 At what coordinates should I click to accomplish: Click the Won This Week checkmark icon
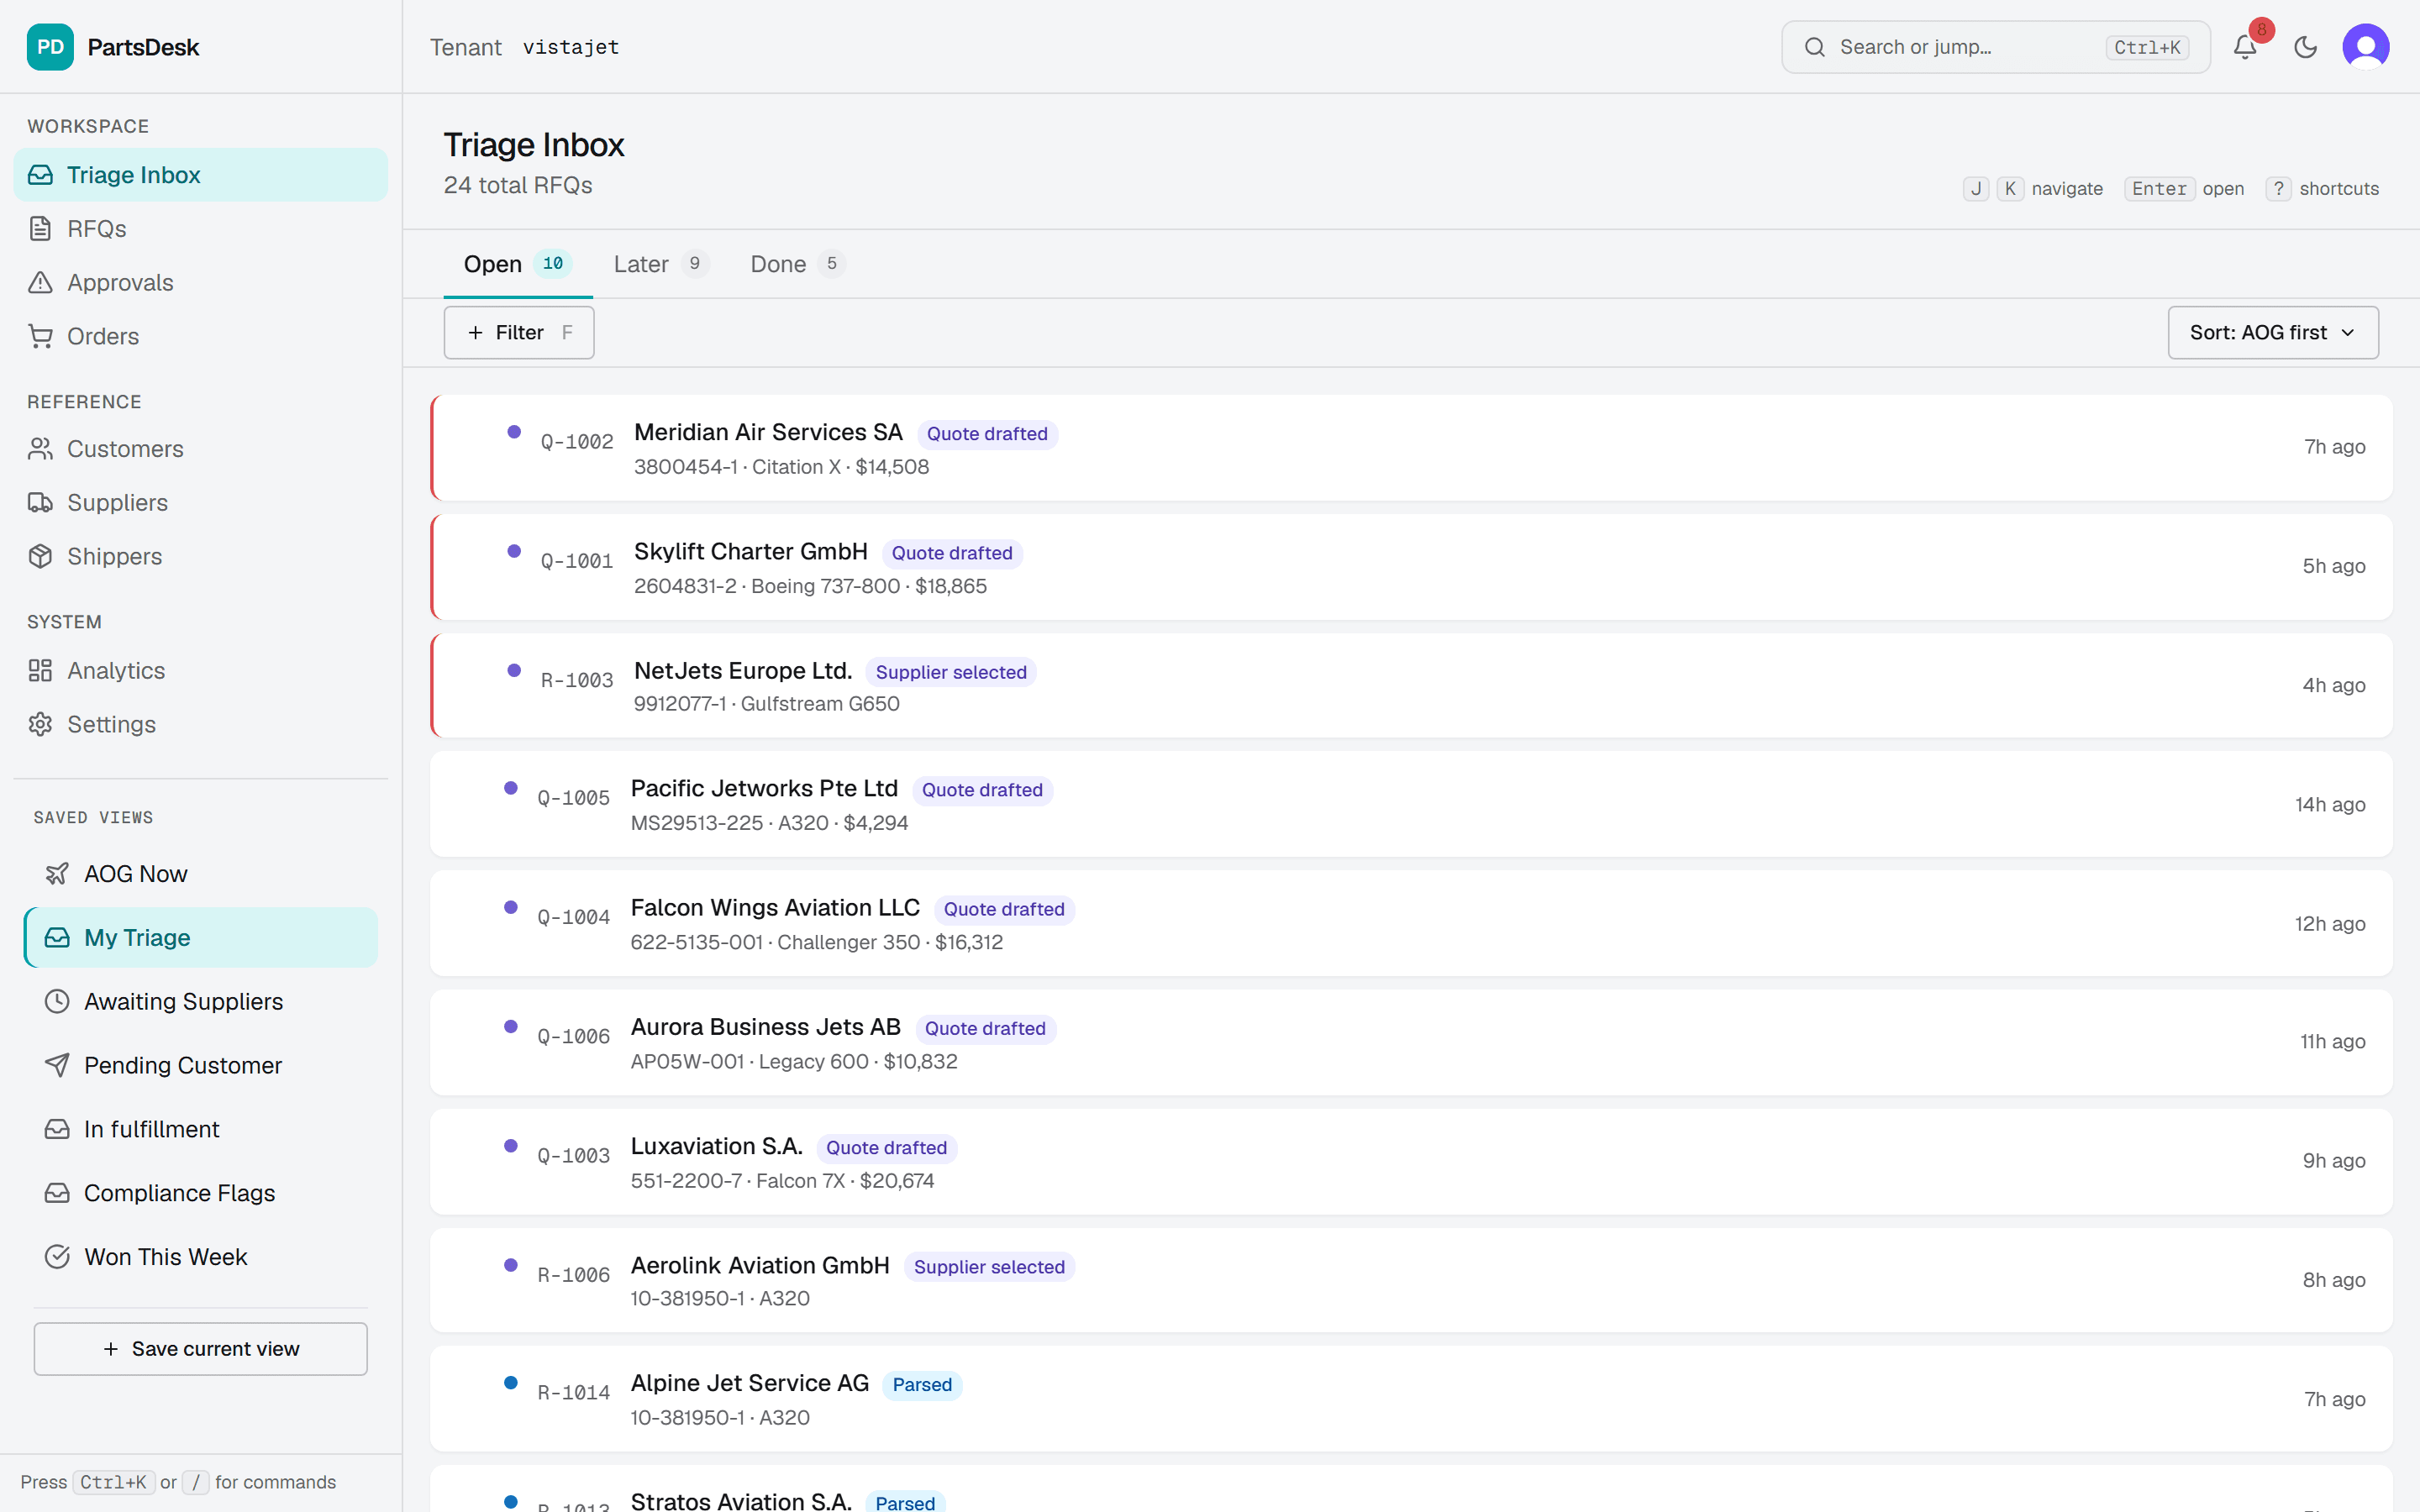click(57, 1257)
